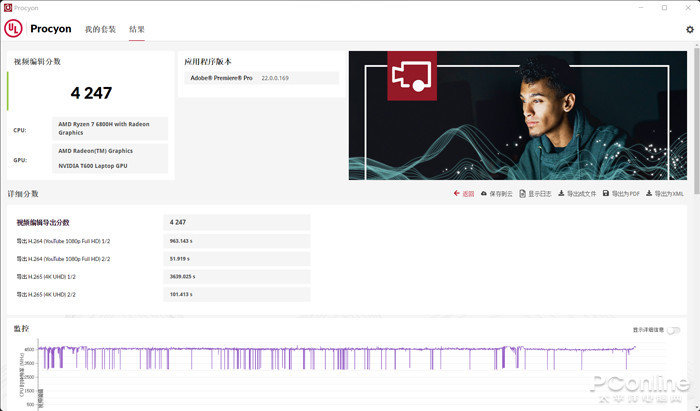Show the log via 显示日志
700x411 pixels.
pos(535,194)
